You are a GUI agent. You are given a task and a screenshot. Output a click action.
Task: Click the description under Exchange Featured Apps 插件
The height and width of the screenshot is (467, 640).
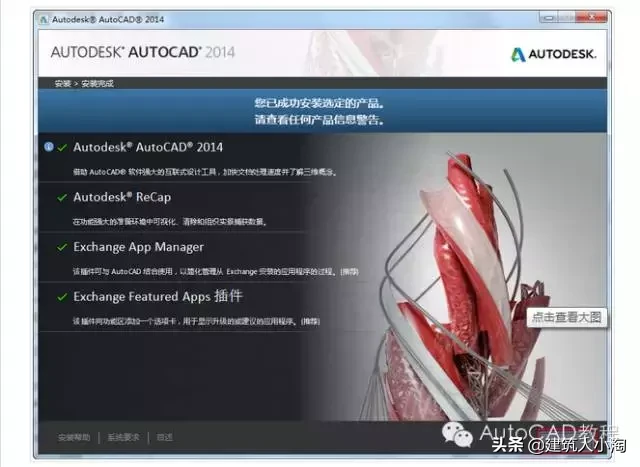coord(196,322)
